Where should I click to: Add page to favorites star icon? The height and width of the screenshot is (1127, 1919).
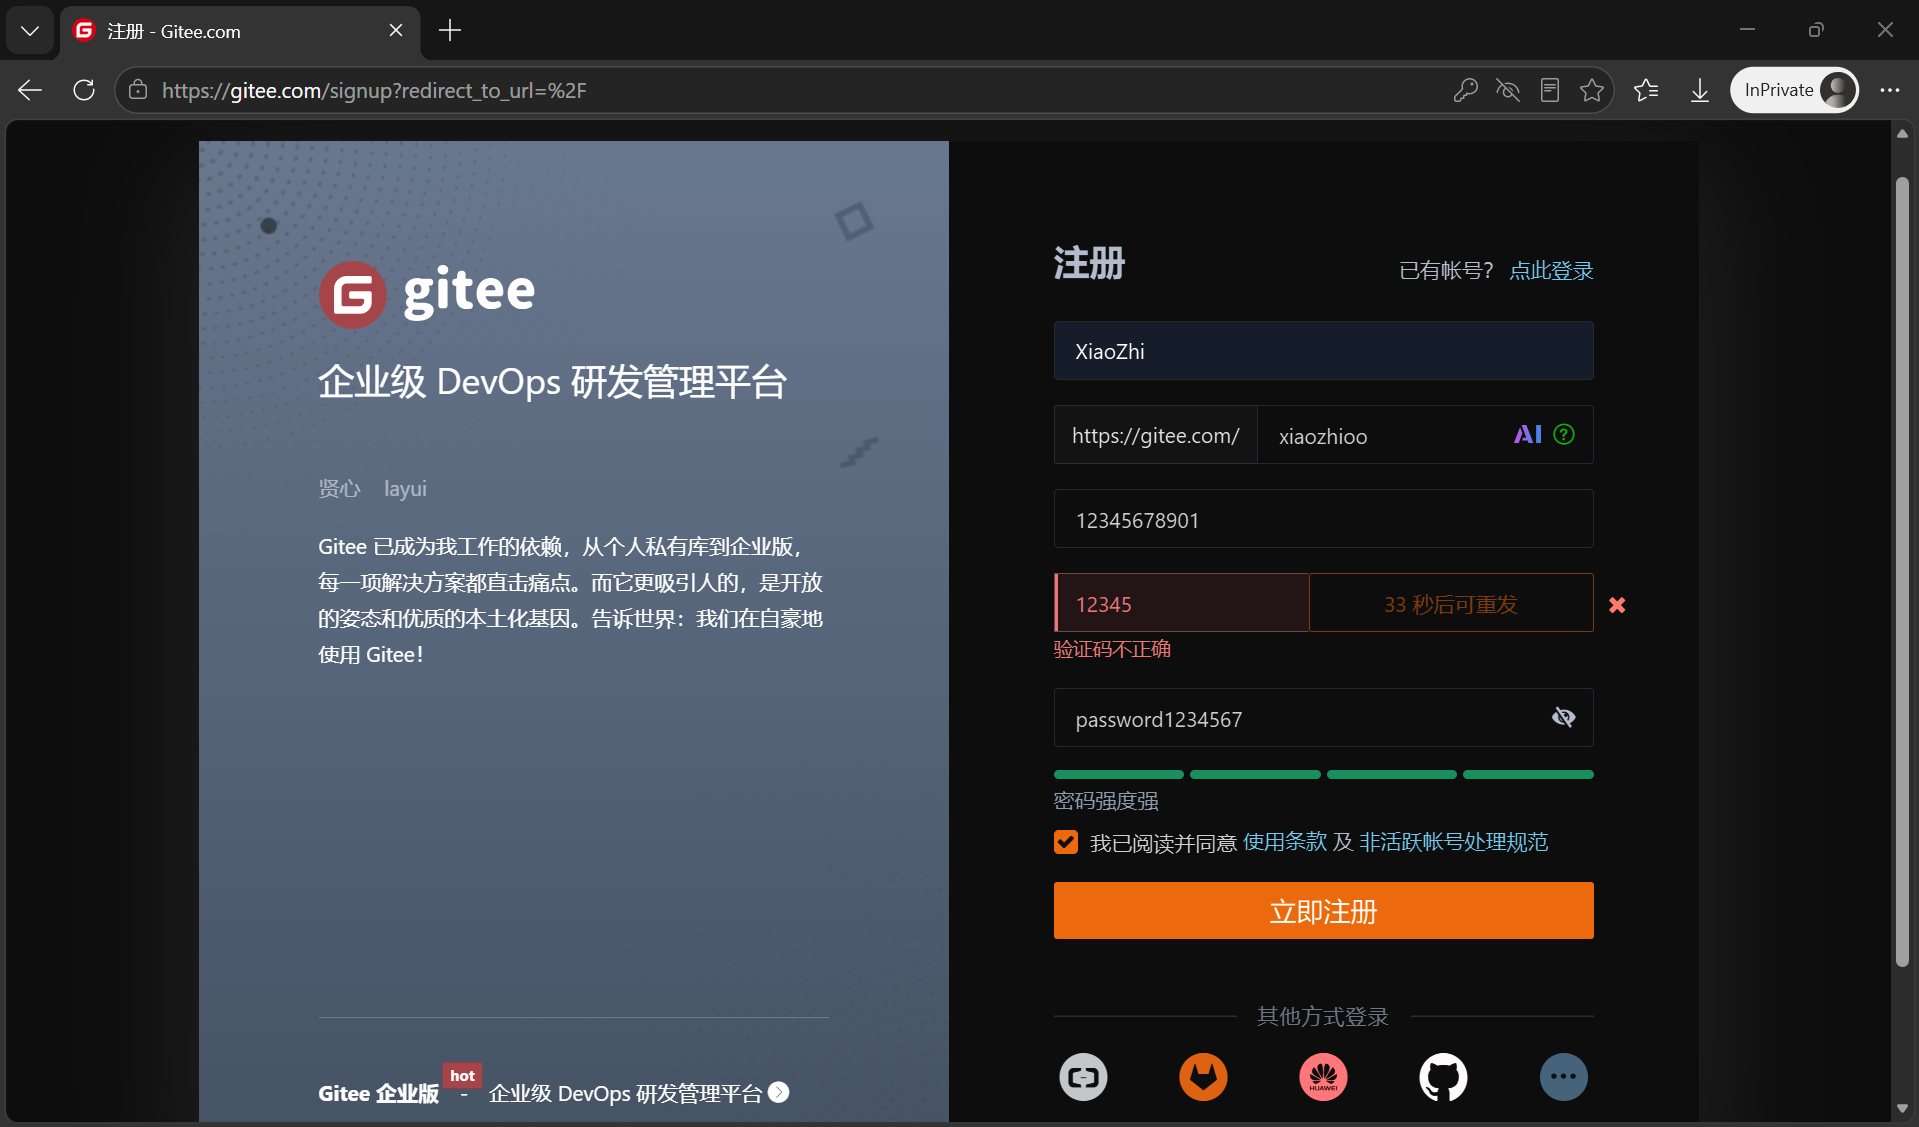pyautogui.click(x=1592, y=90)
